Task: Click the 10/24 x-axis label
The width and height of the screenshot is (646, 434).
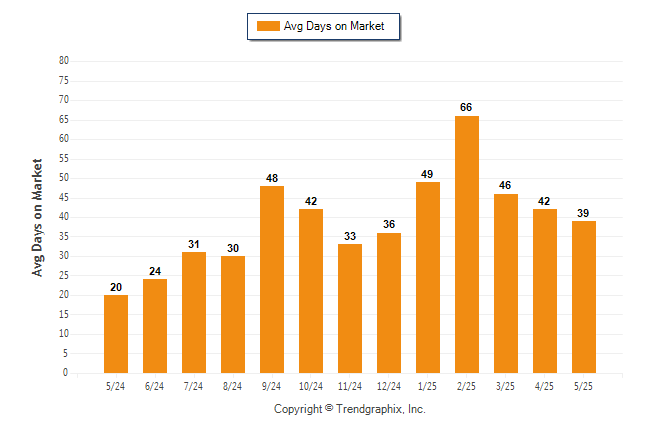Action: point(311,386)
